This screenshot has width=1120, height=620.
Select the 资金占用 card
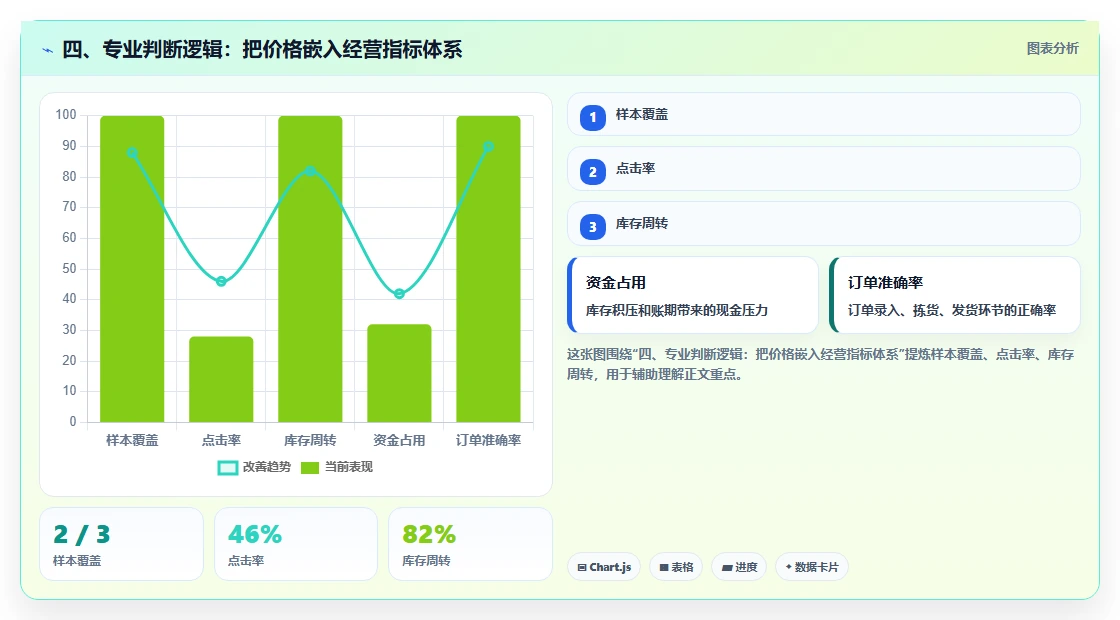click(x=692, y=295)
